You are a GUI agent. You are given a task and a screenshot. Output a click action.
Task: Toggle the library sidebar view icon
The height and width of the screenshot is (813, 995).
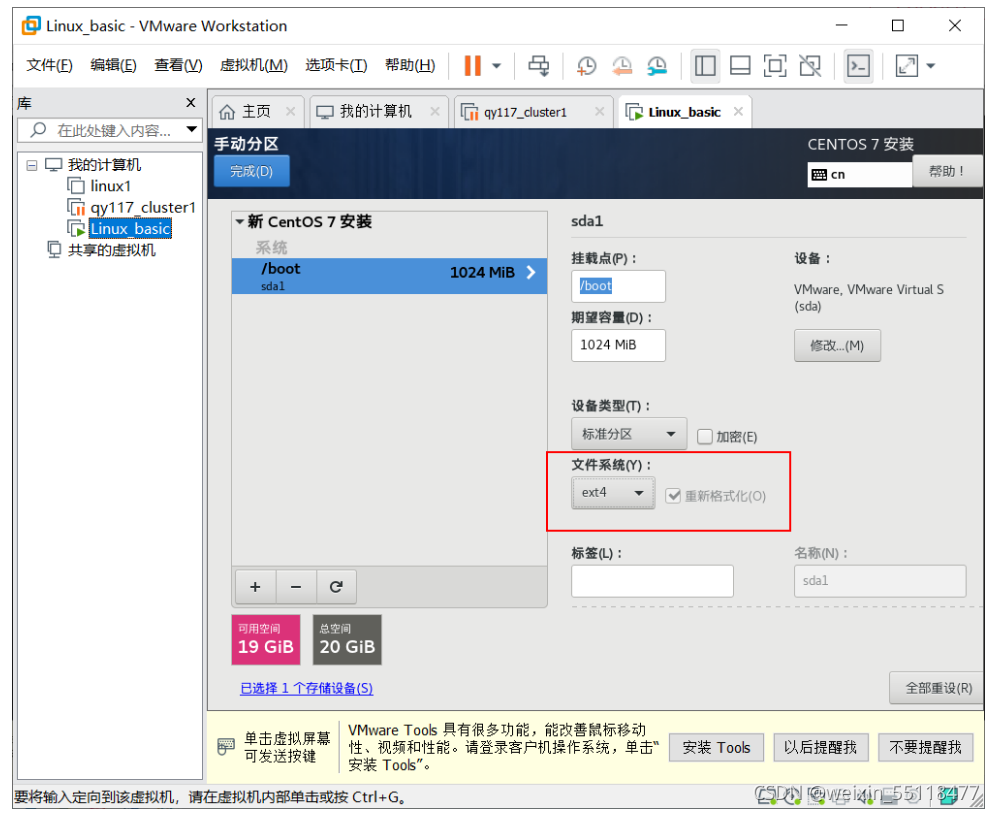pyautogui.click(x=705, y=65)
